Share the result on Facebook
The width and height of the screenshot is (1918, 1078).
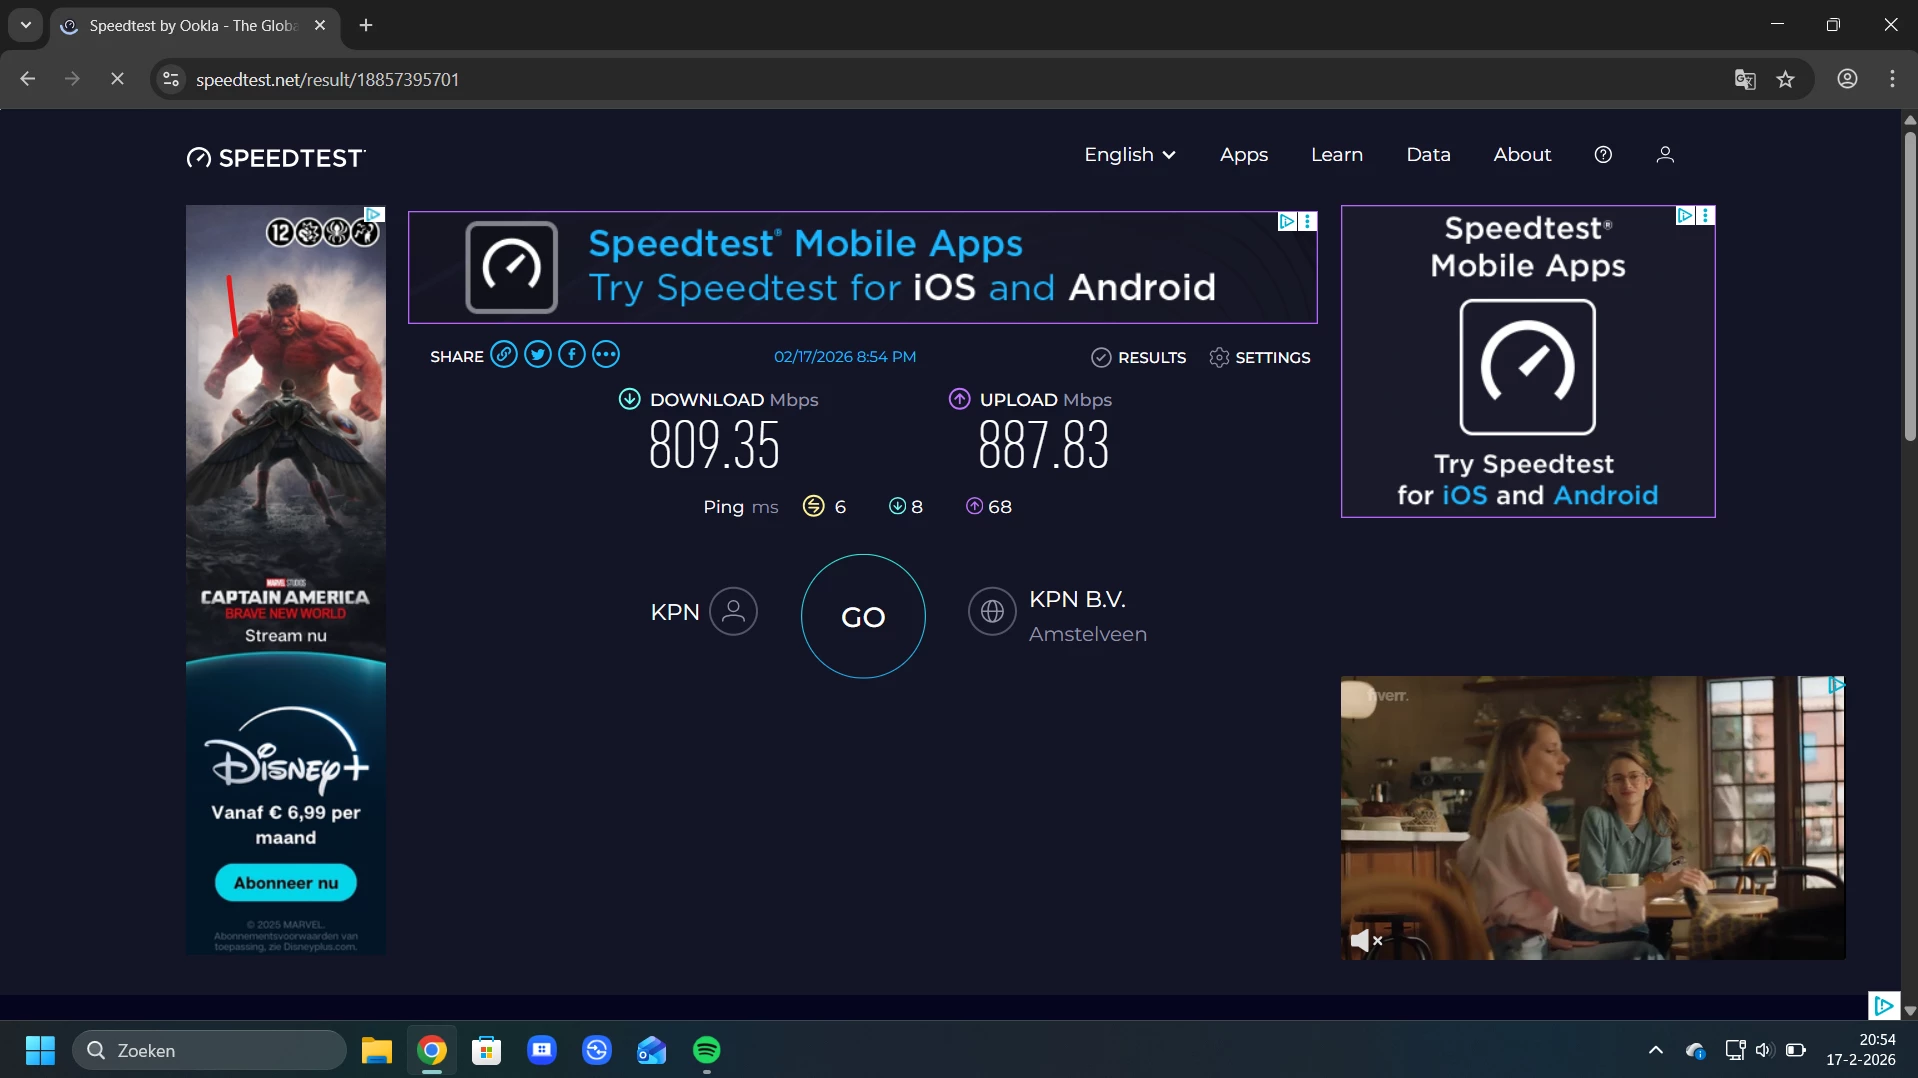point(572,355)
